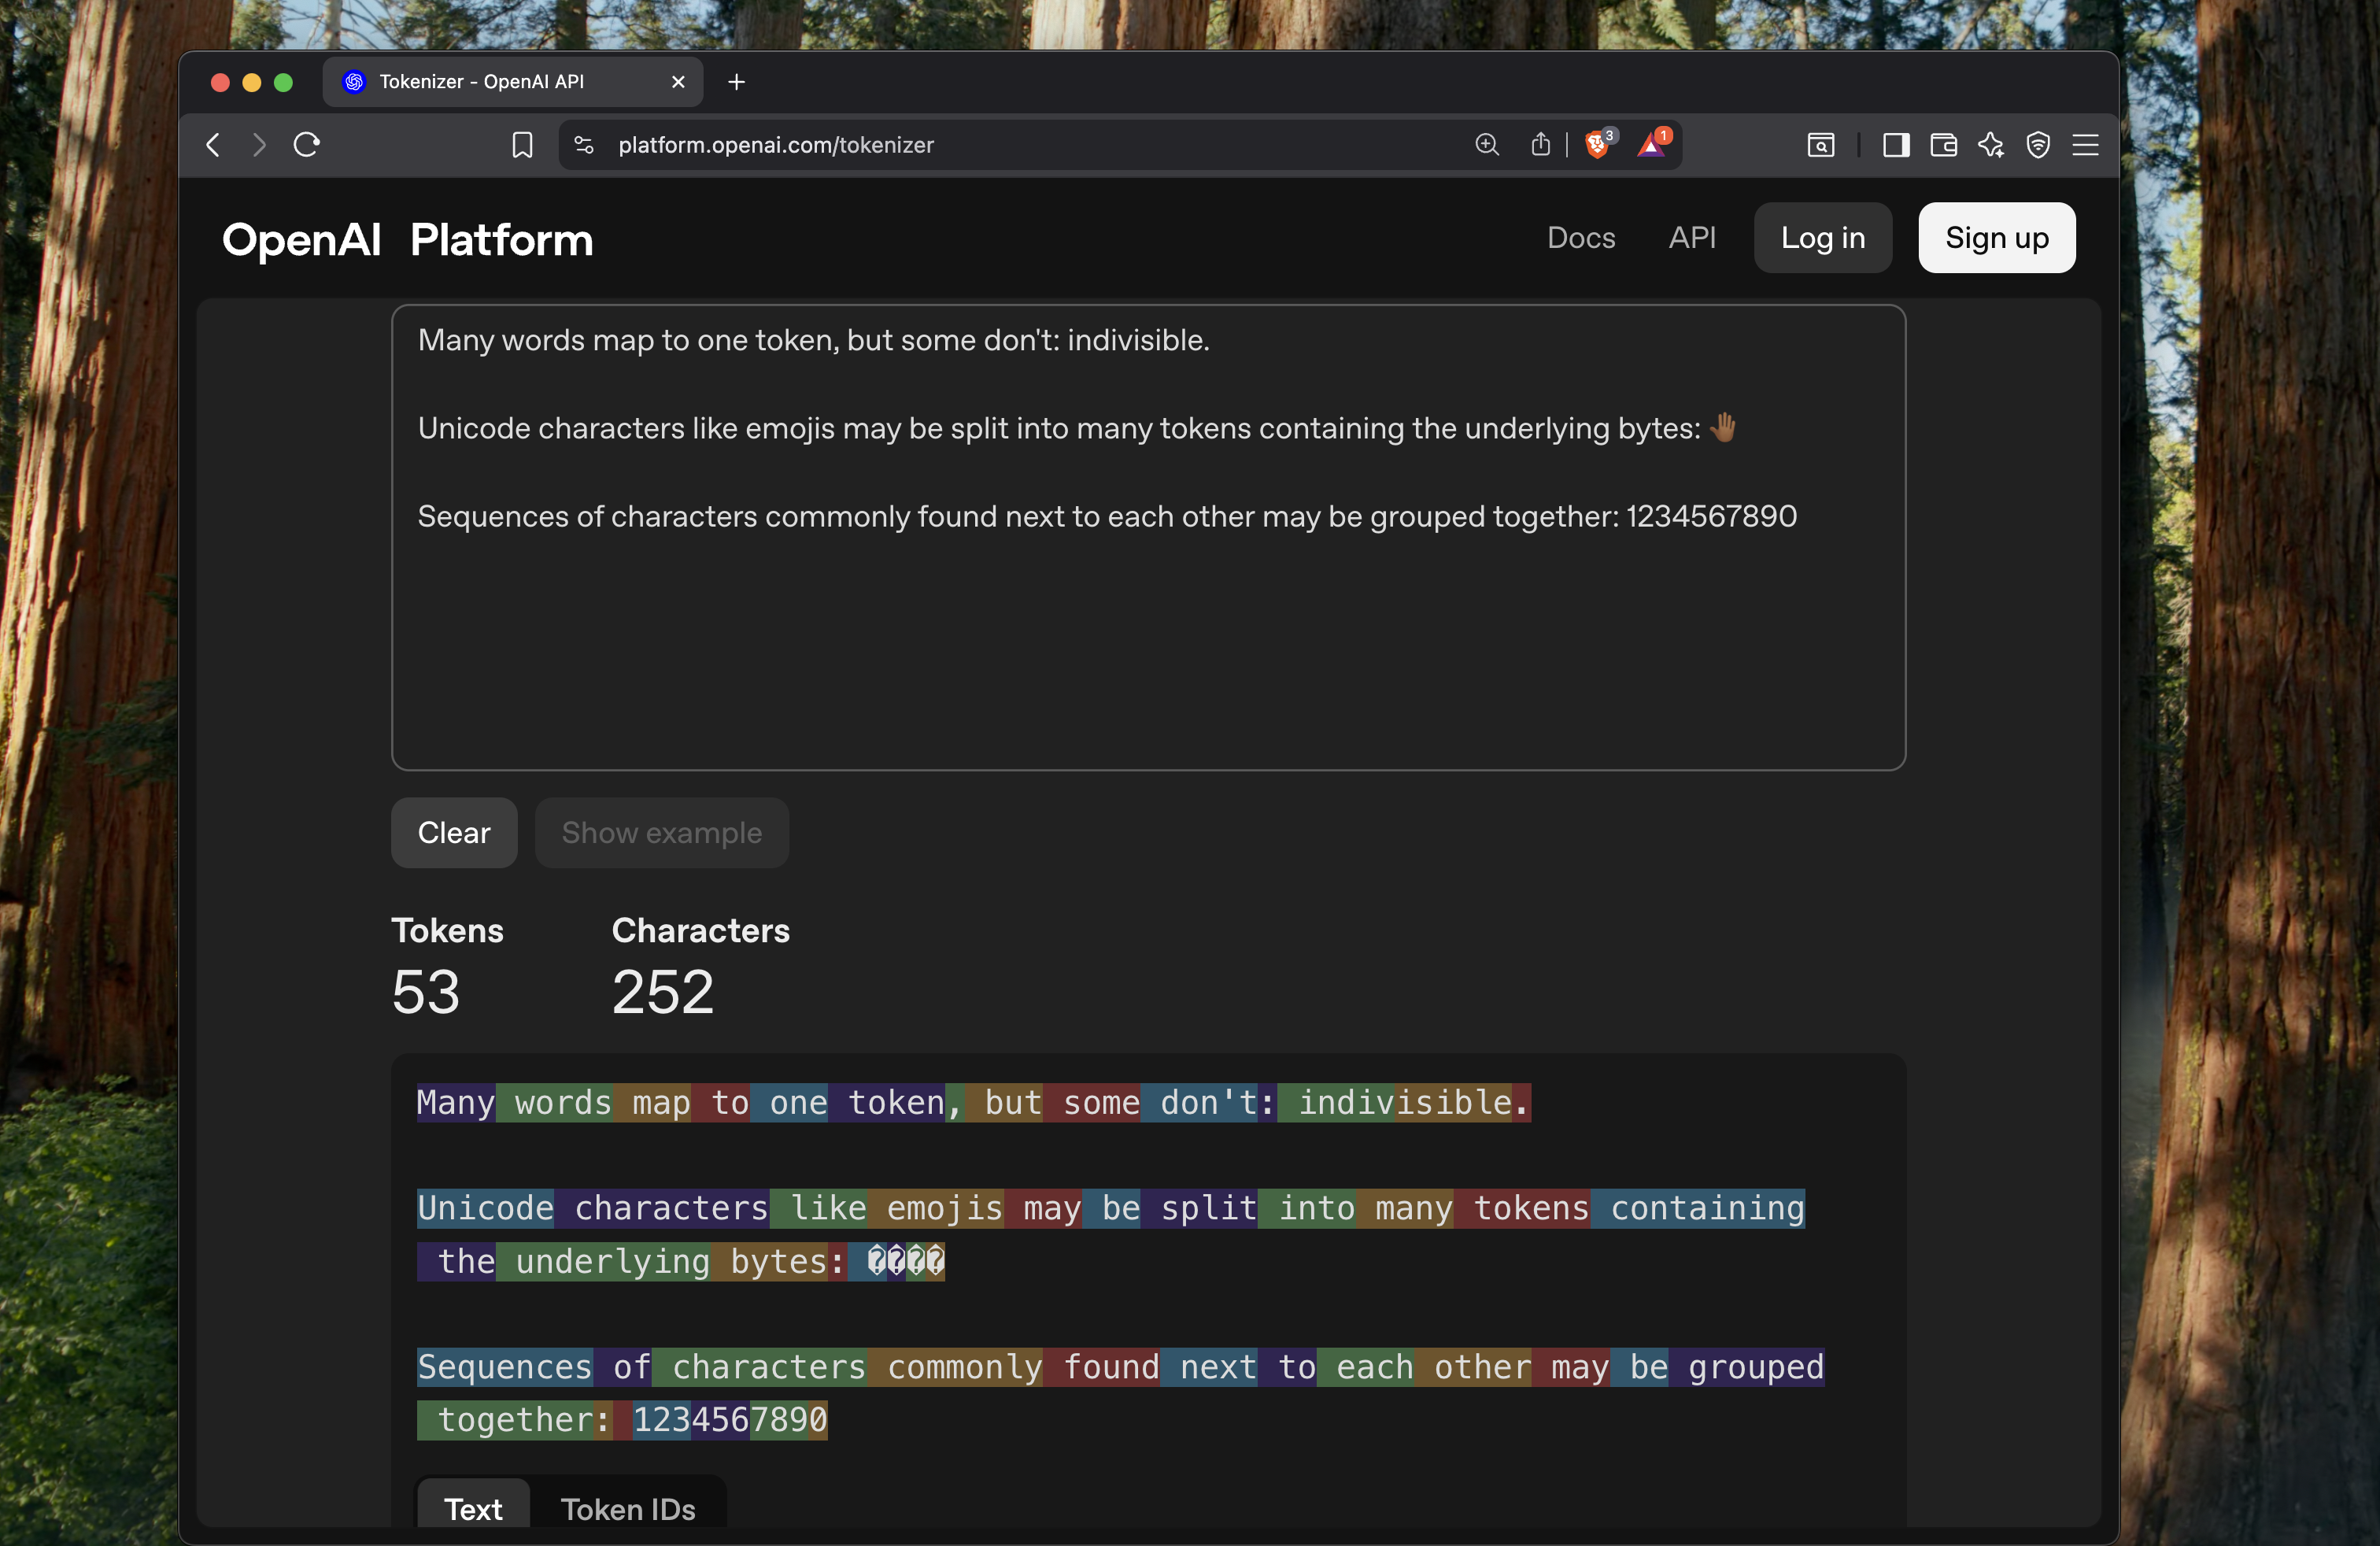Open the zoom magnifier icon in address bar
The height and width of the screenshot is (1546, 2380).
click(x=1487, y=145)
